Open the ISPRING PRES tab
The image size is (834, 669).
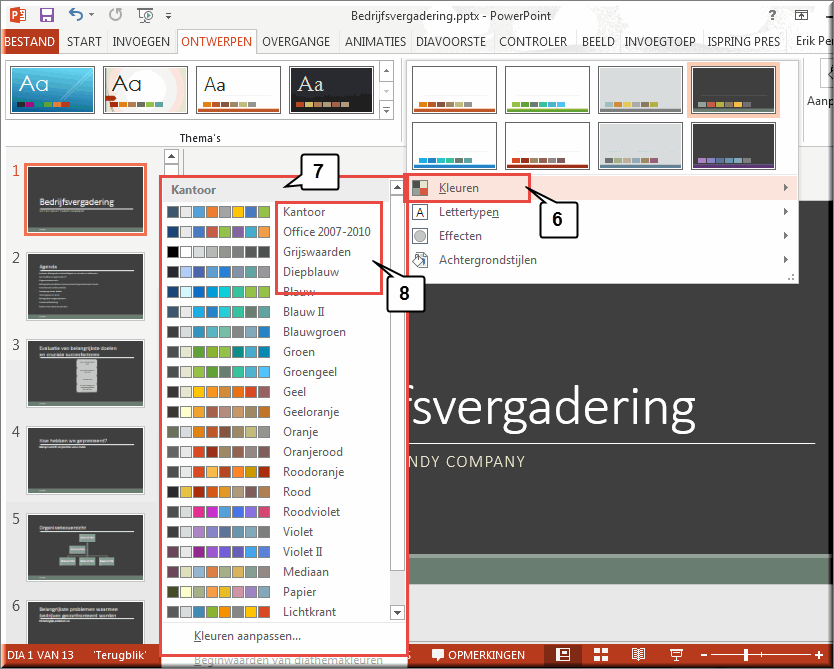click(744, 41)
